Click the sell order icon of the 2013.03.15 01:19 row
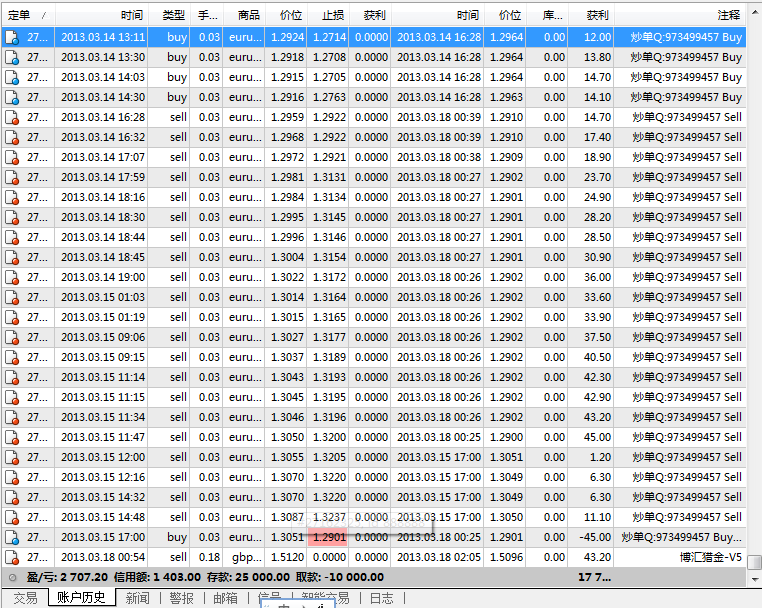 pyautogui.click(x=12, y=317)
